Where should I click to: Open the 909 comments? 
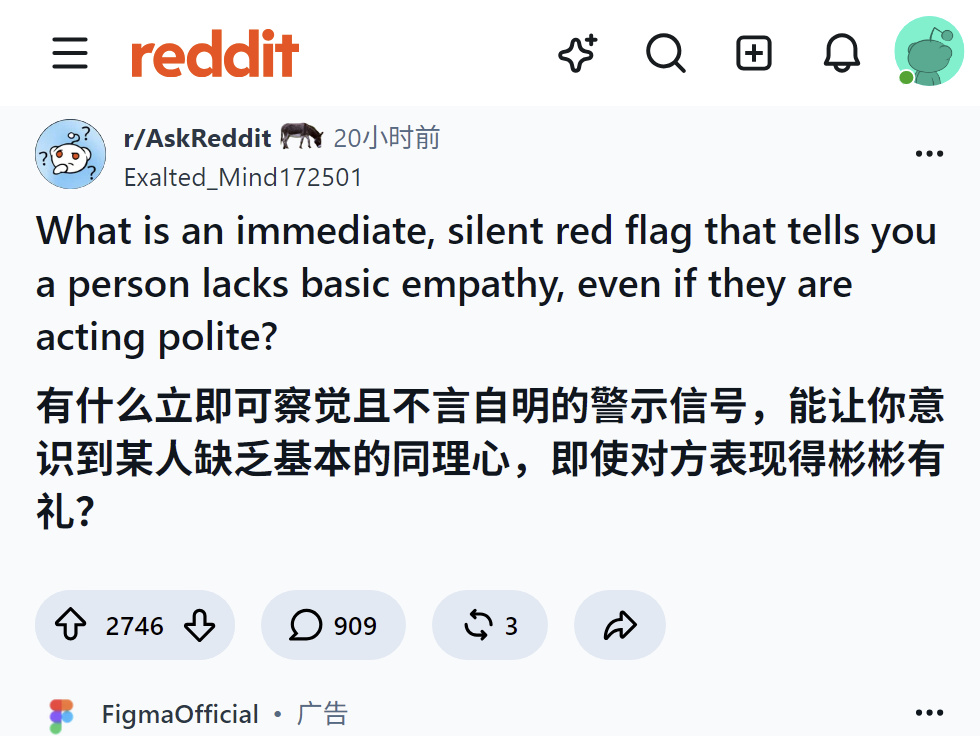pyautogui.click(x=333, y=625)
